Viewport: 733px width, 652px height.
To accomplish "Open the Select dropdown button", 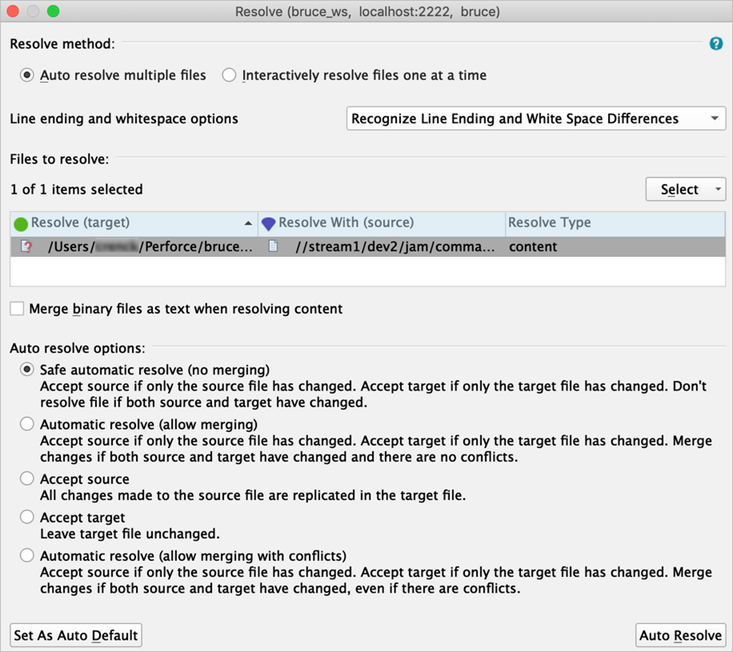I will pos(685,189).
